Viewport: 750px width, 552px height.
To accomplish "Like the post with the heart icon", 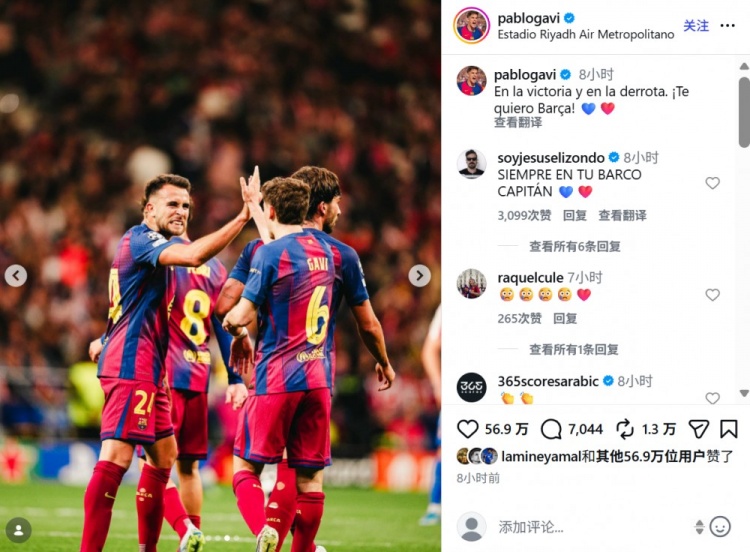I will click(467, 429).
